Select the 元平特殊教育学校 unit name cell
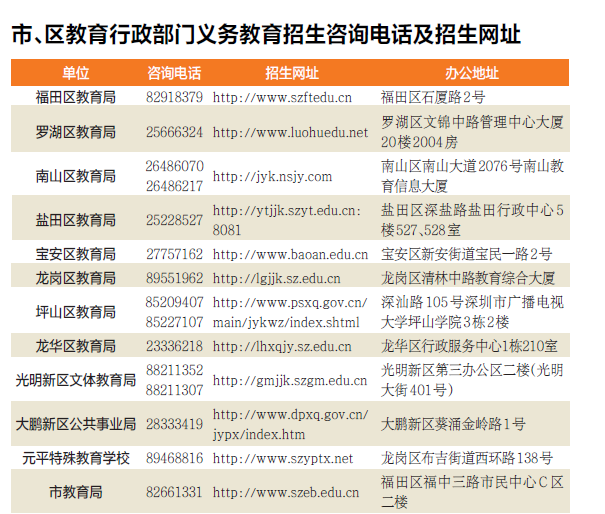 (76, 458)
